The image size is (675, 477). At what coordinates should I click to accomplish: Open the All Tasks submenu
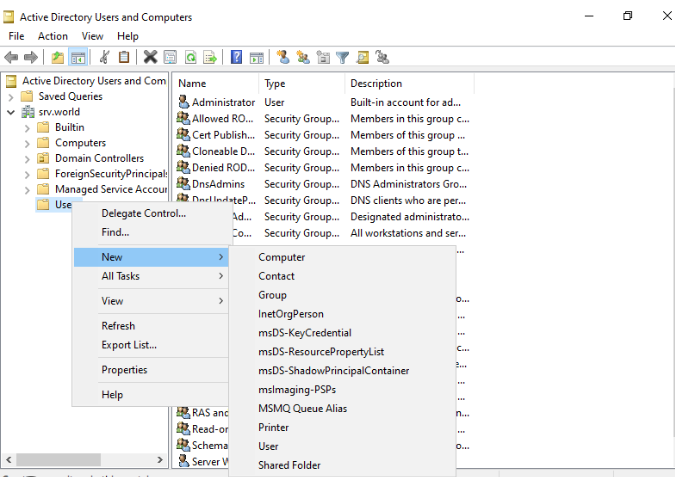[x=151, y=276]
